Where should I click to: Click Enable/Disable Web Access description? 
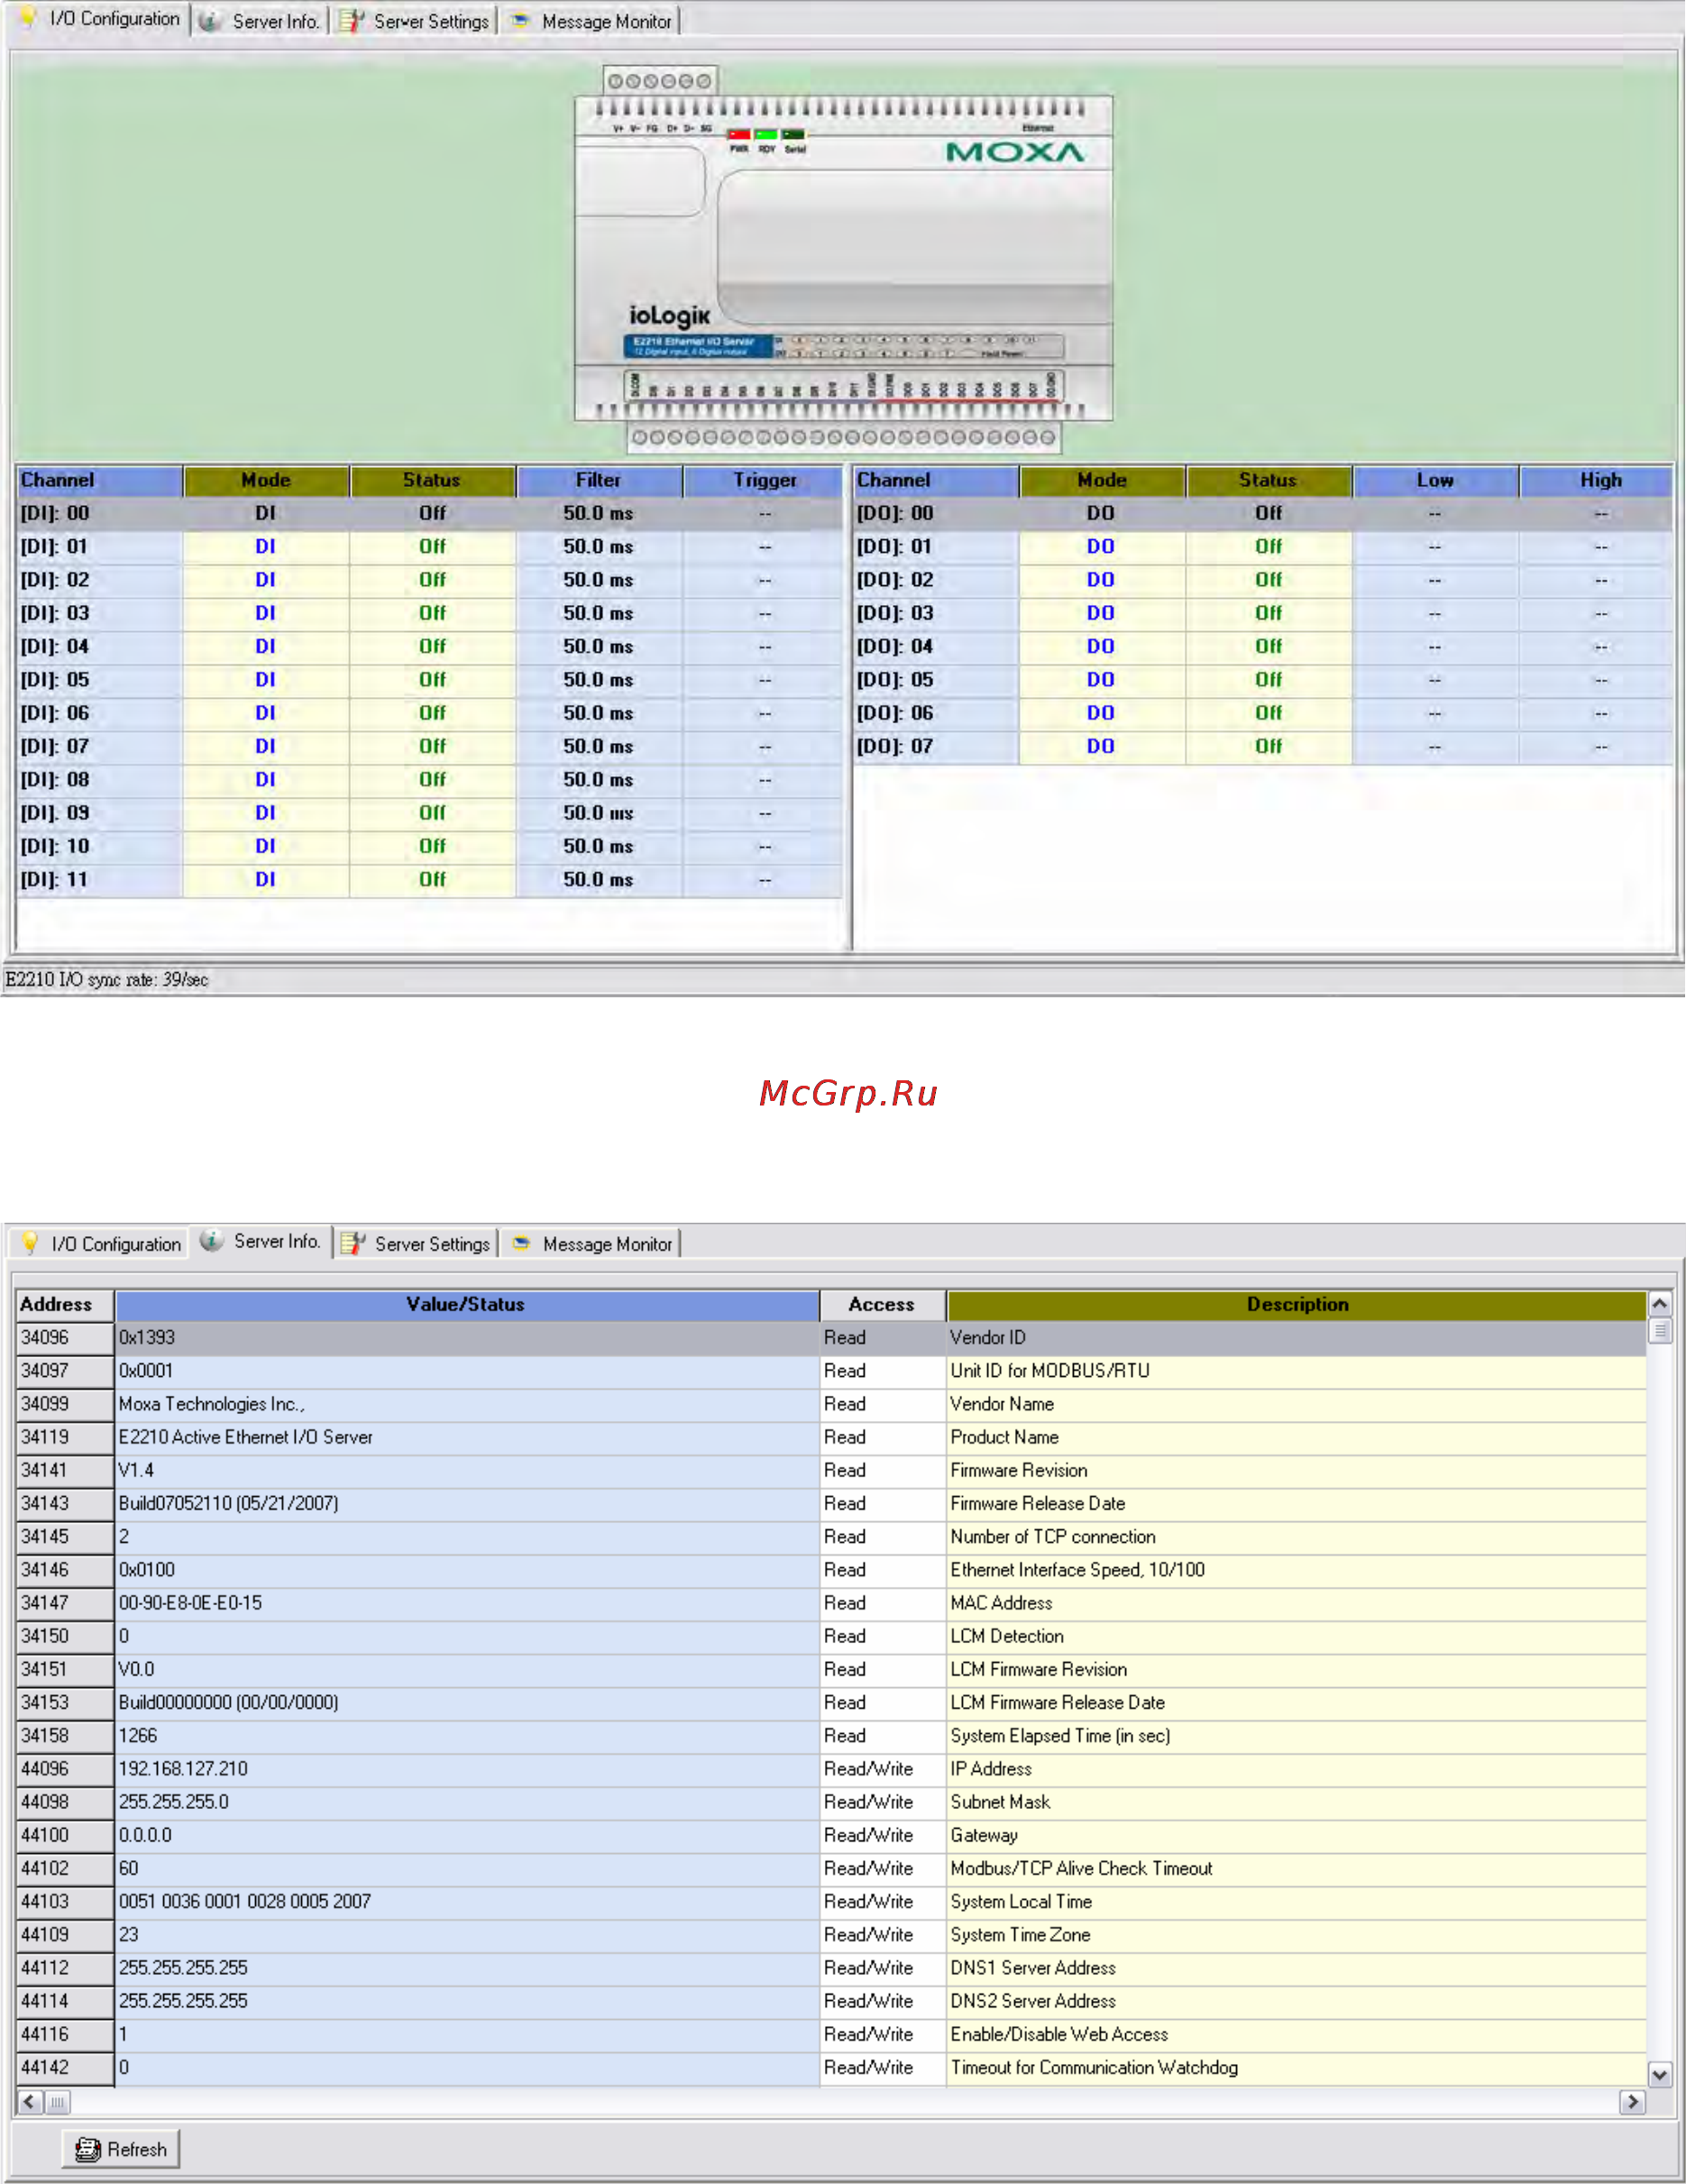[x=1059, y=2034]
